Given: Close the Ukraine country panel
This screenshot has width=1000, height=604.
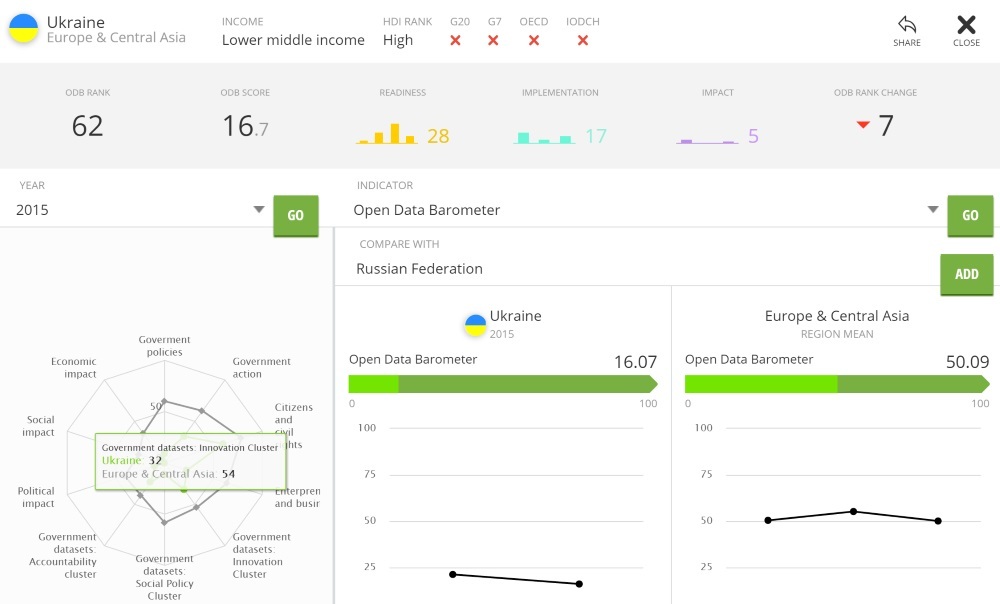Looking at the screenshot, I should click(966, 31).
